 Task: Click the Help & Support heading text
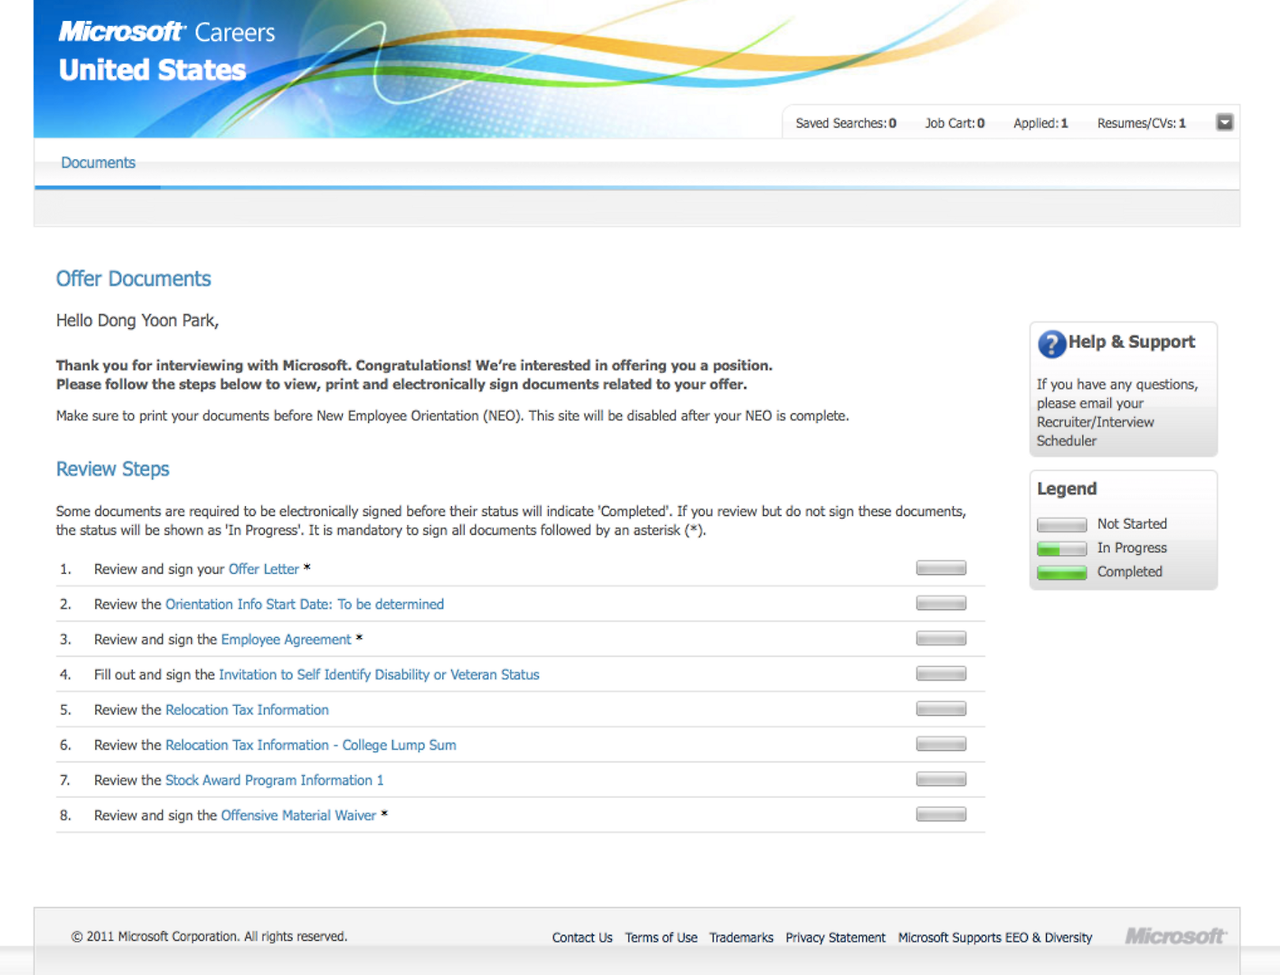1132,342
